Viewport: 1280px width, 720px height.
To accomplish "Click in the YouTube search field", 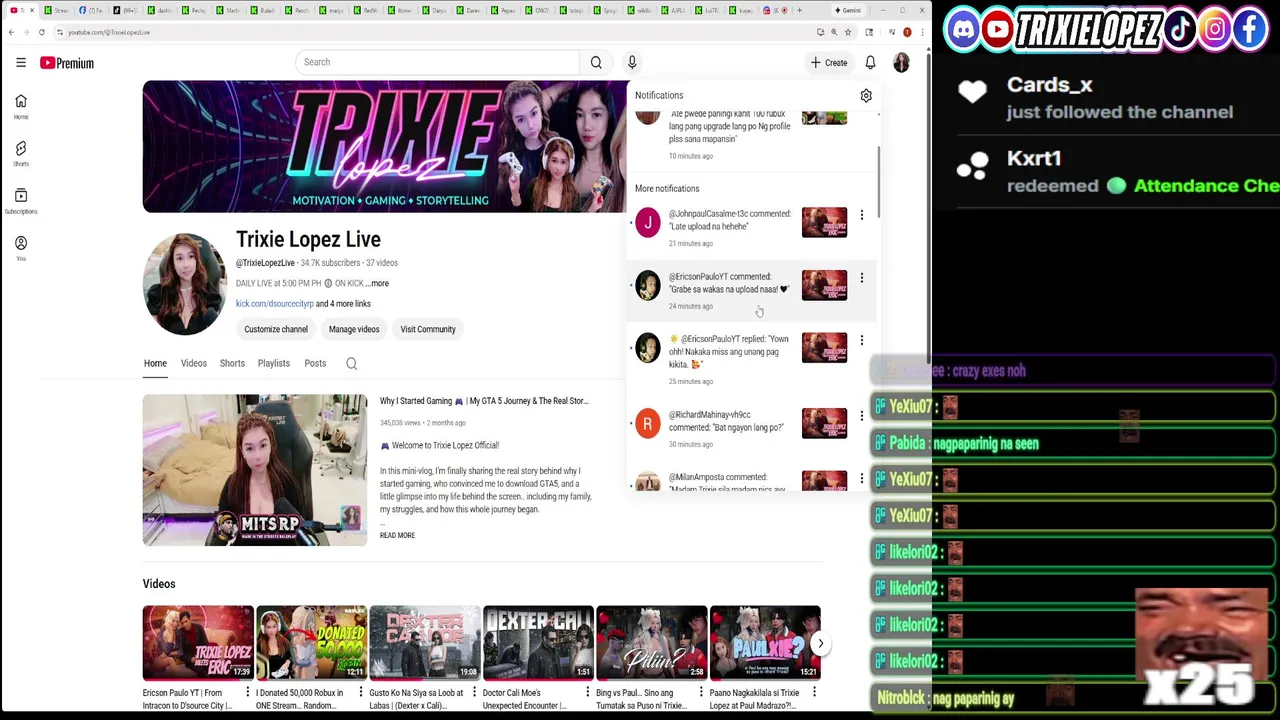I will point(437,62).
